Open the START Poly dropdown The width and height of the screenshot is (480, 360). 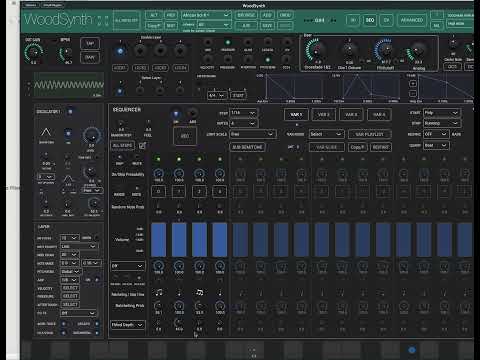[x=442, y=113]
